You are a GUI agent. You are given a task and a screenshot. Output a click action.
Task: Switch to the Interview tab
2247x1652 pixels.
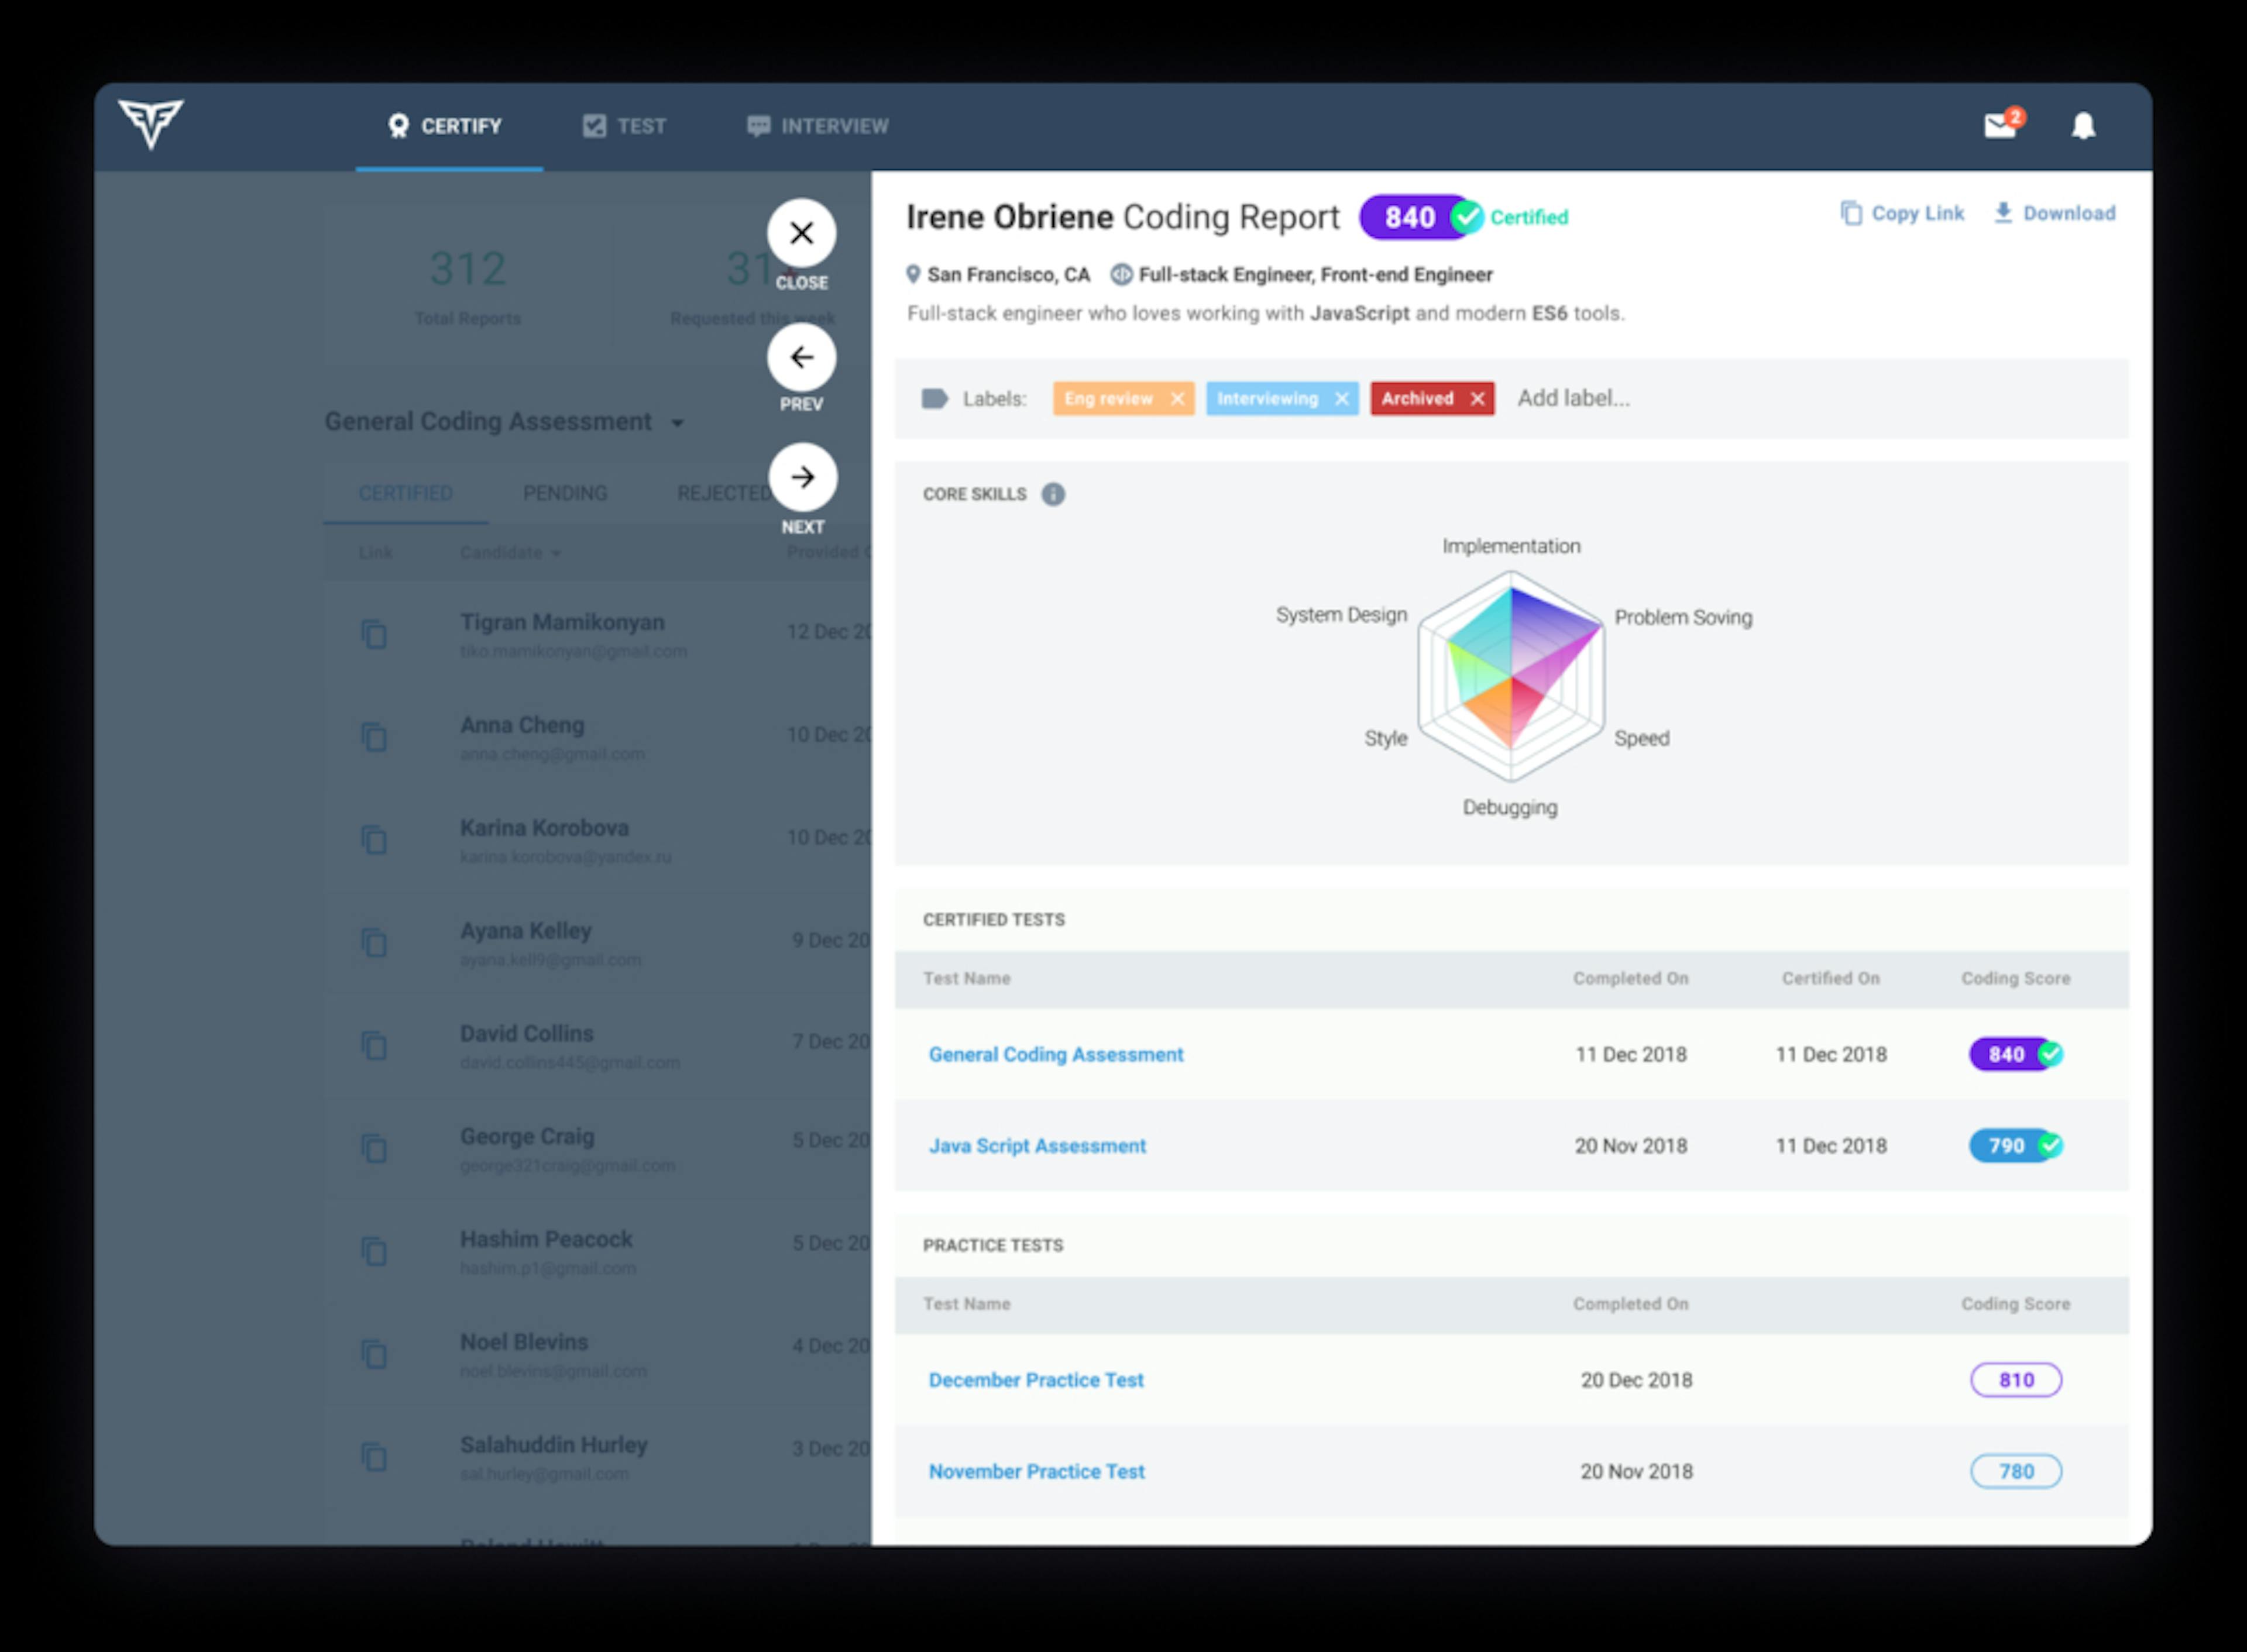coord(817,126)
